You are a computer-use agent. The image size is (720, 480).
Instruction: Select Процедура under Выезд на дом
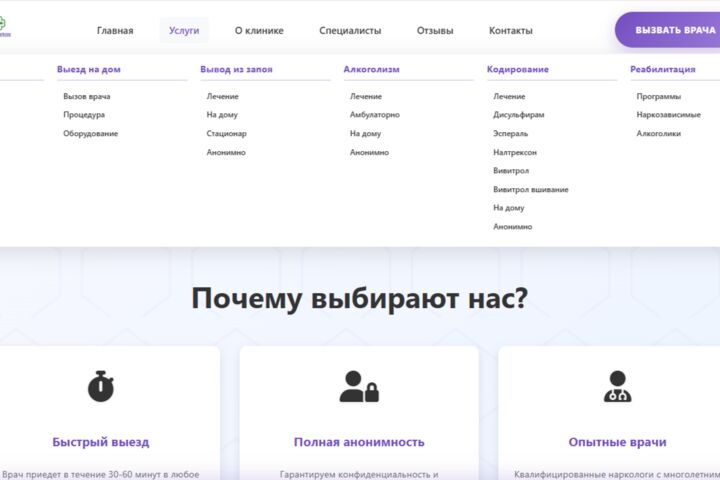click(x=84, y=115)
